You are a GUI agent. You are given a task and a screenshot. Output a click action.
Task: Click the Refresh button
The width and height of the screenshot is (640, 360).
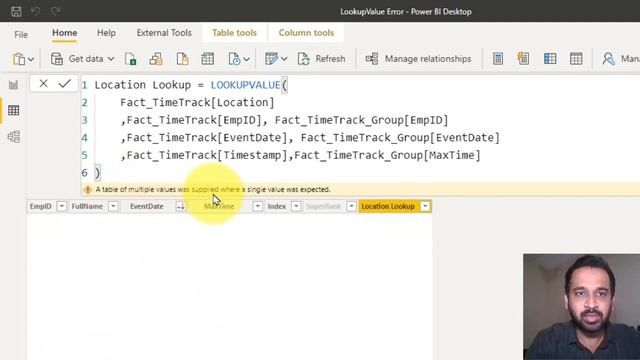(322, 59)
